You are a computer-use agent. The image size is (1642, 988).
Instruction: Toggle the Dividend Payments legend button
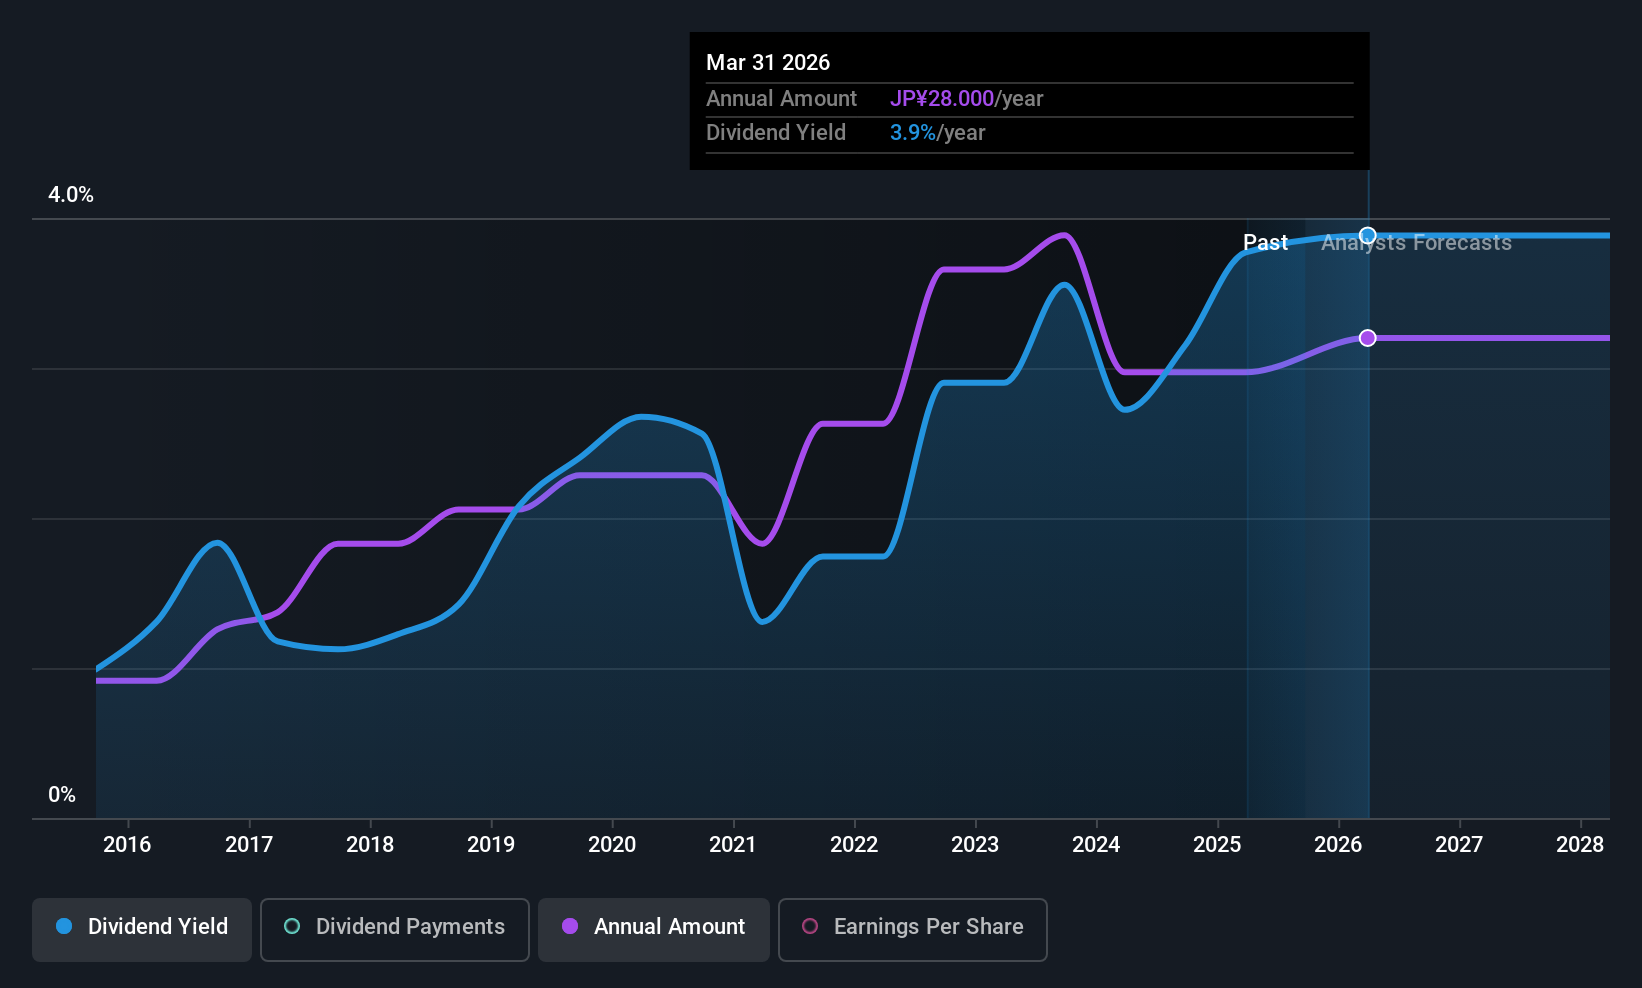(395, 930)
